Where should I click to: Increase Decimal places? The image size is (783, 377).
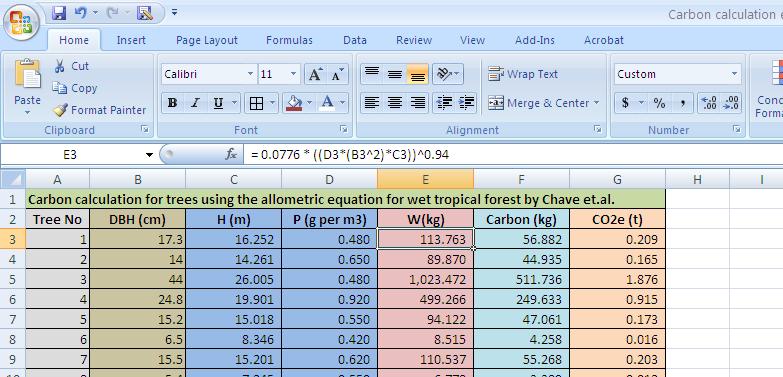click(x=709, y=103)
